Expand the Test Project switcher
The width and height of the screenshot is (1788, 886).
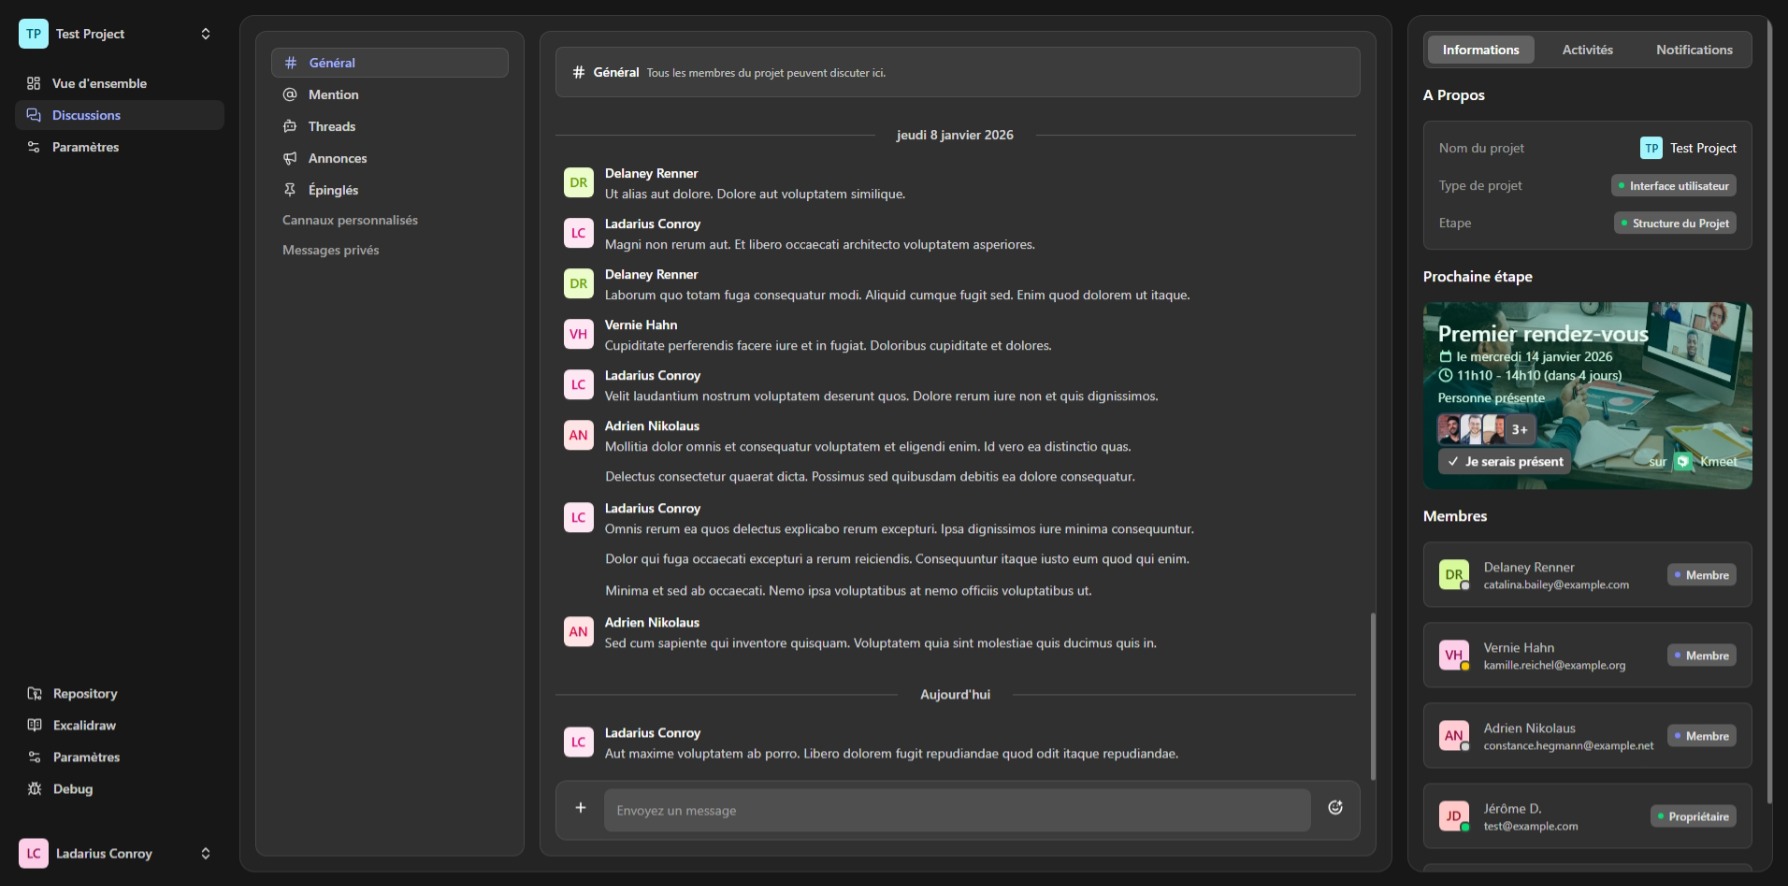[x=205, y=34]
